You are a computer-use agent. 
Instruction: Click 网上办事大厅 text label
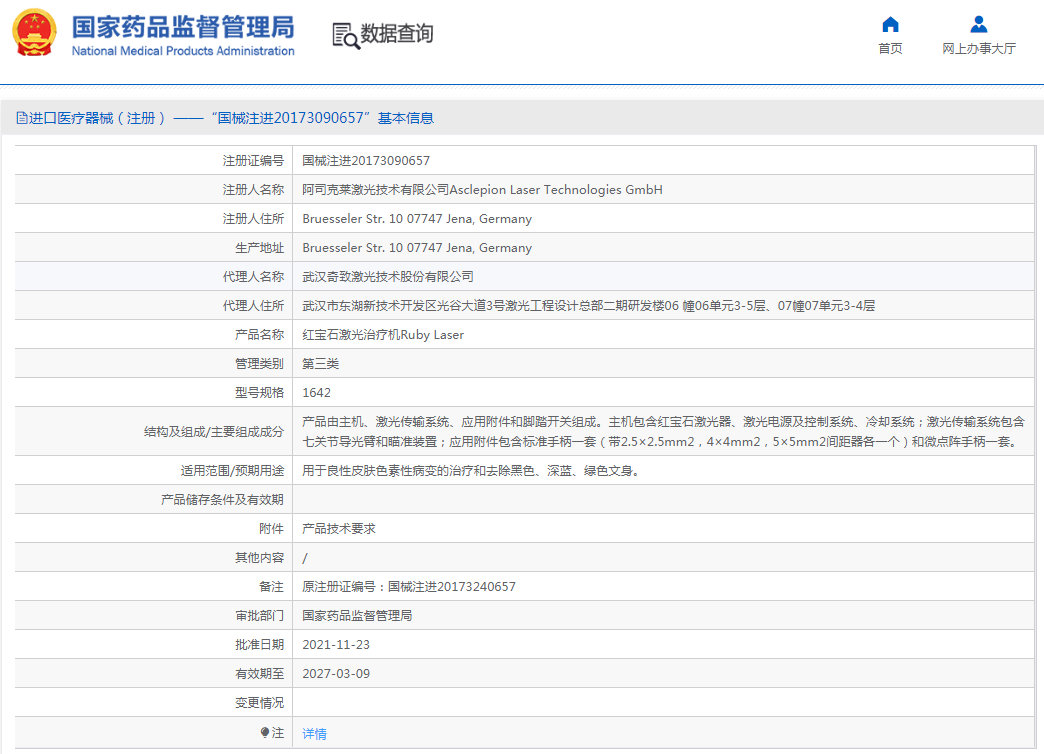coord(979,49)
